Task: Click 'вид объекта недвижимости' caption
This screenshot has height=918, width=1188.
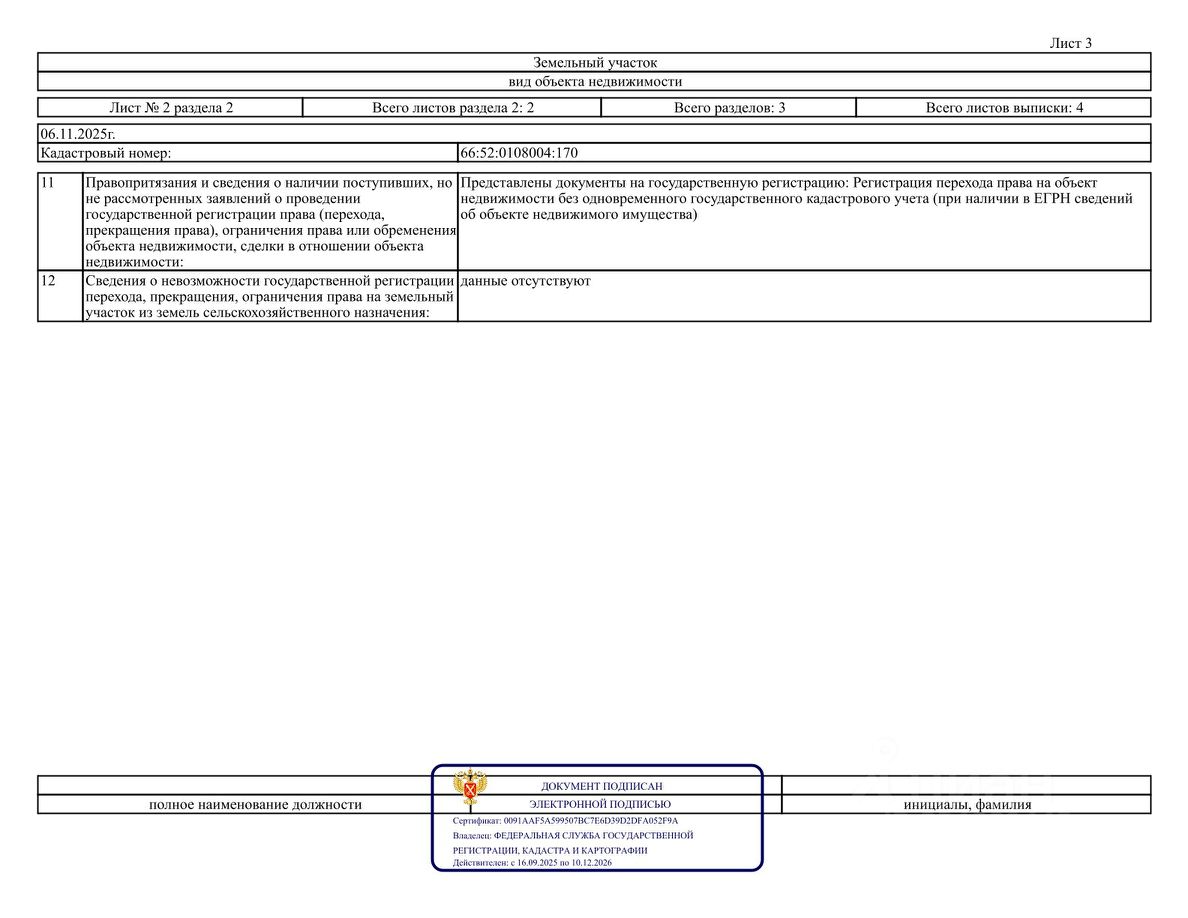Action: [x=595, y=81]
